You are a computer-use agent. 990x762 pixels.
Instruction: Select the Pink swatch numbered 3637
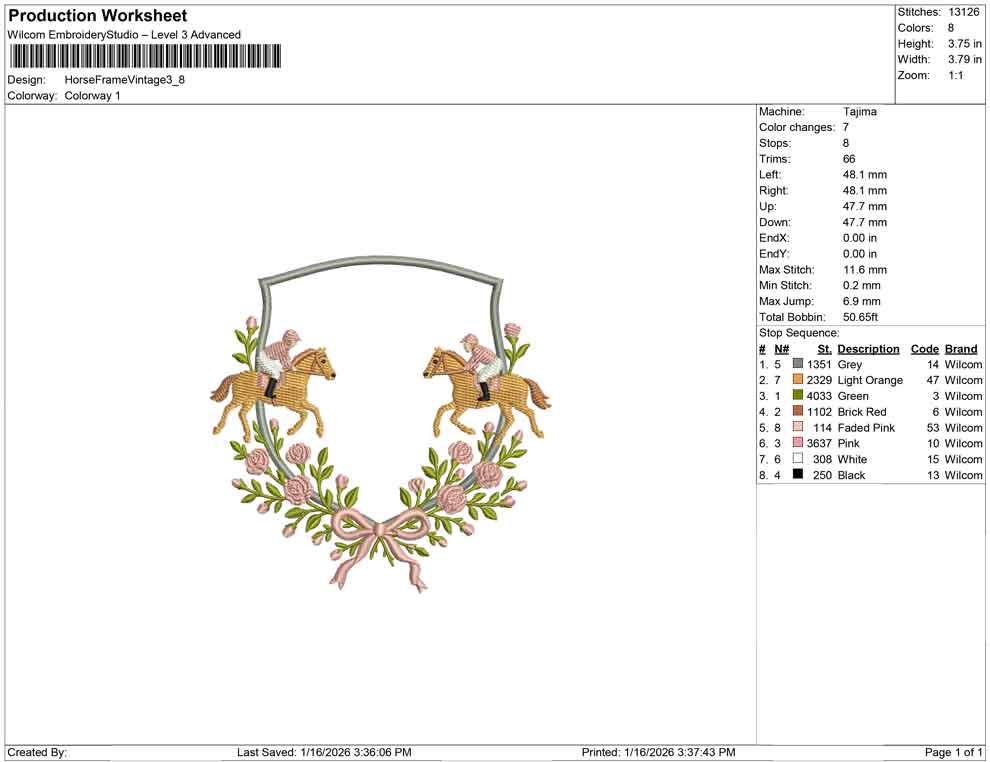click(x=796, y=443)
